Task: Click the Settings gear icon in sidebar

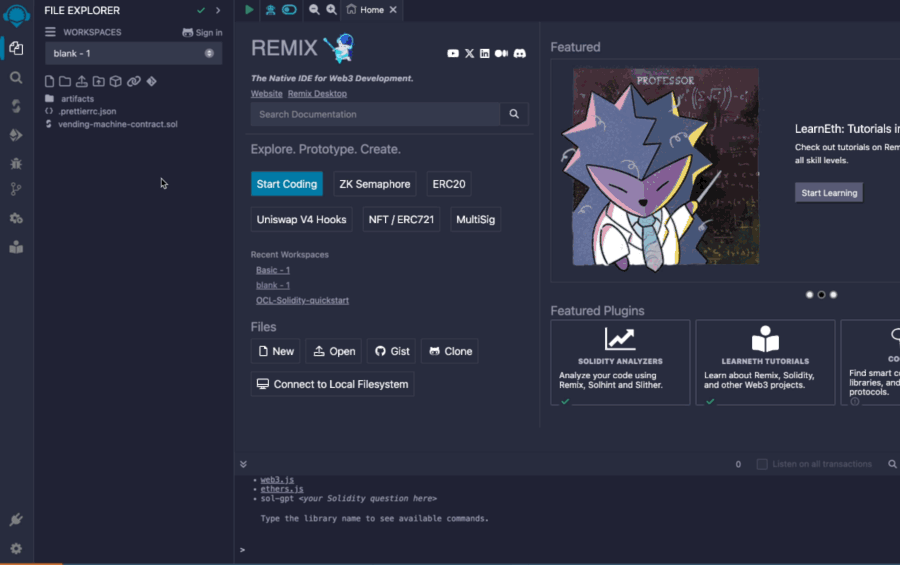Action: click(x=16, y=548)
